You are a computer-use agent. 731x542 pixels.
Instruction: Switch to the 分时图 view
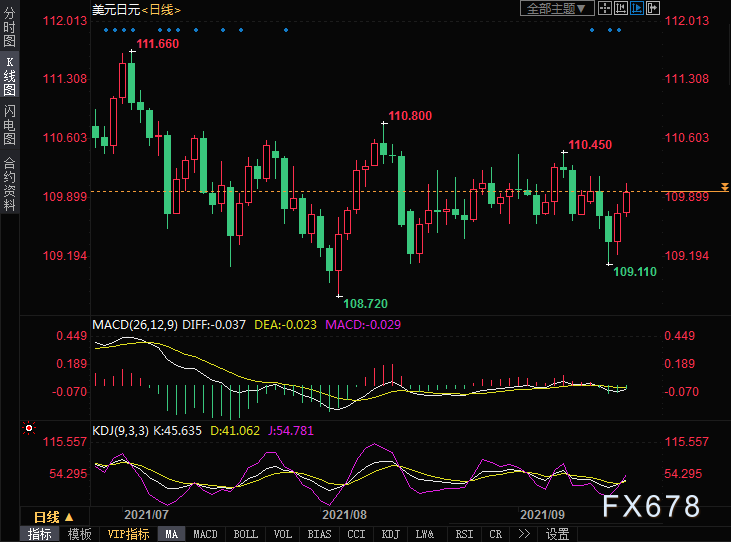(9, 27)
